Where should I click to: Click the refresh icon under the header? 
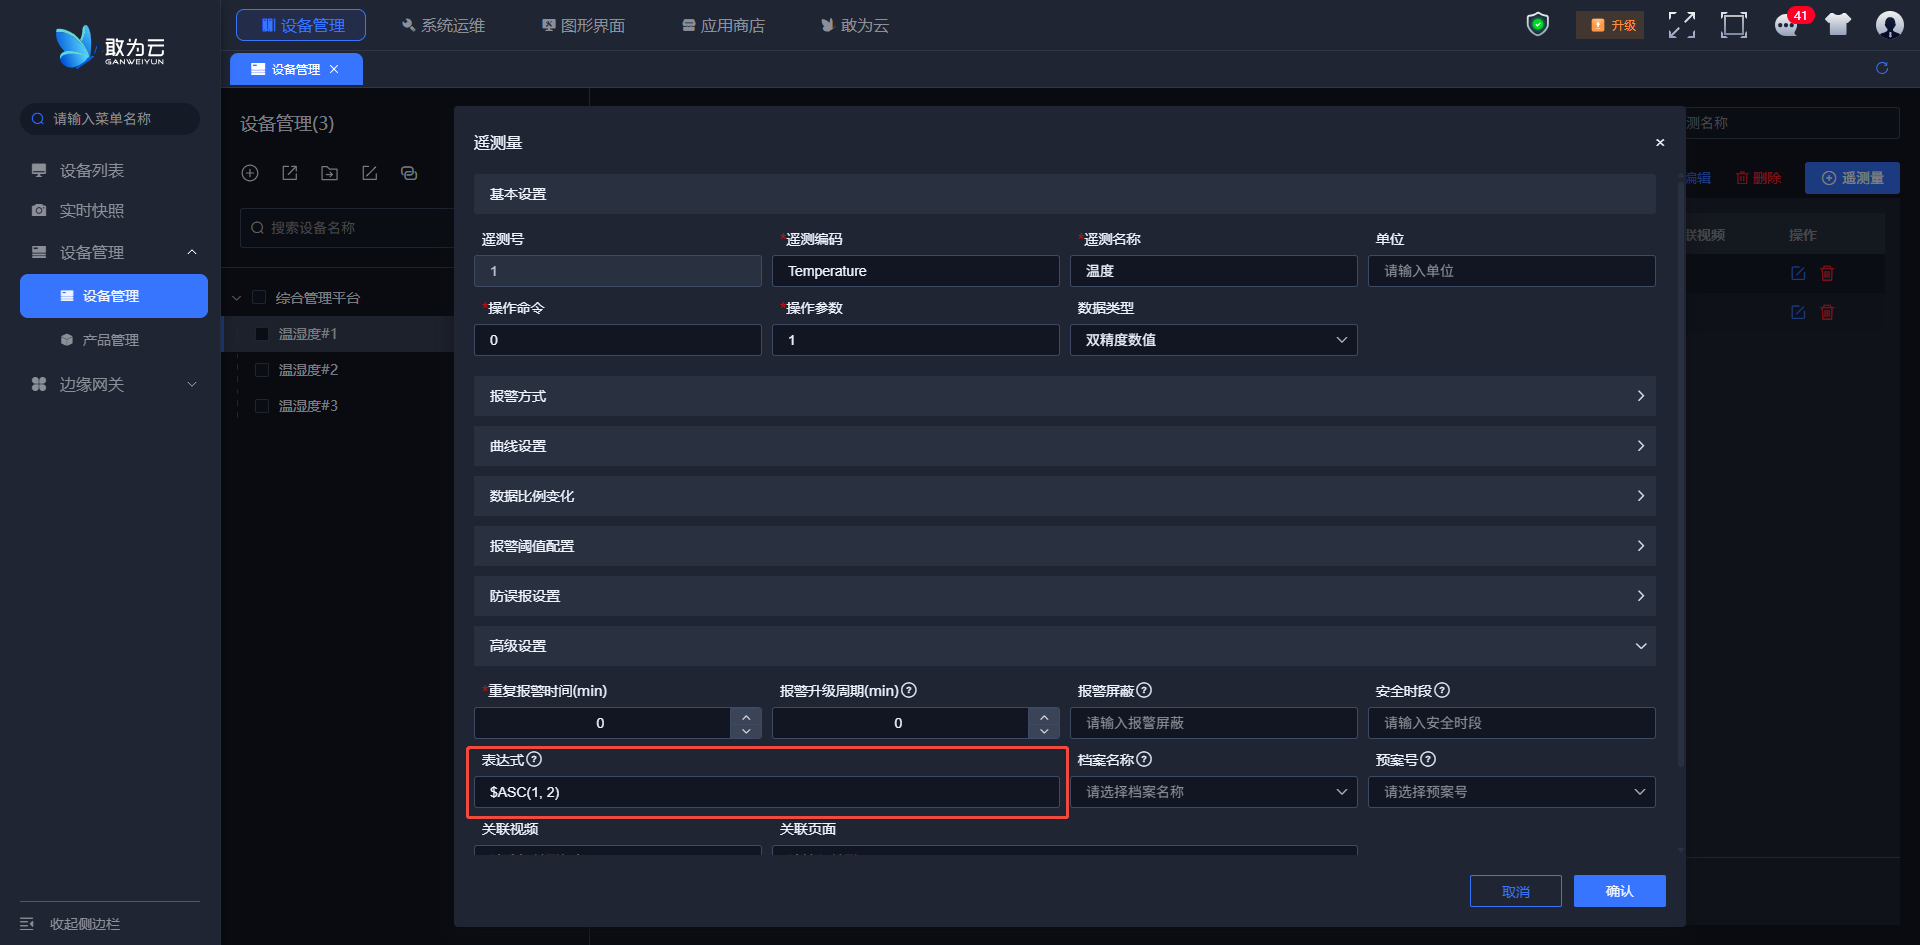point(1882,68)
